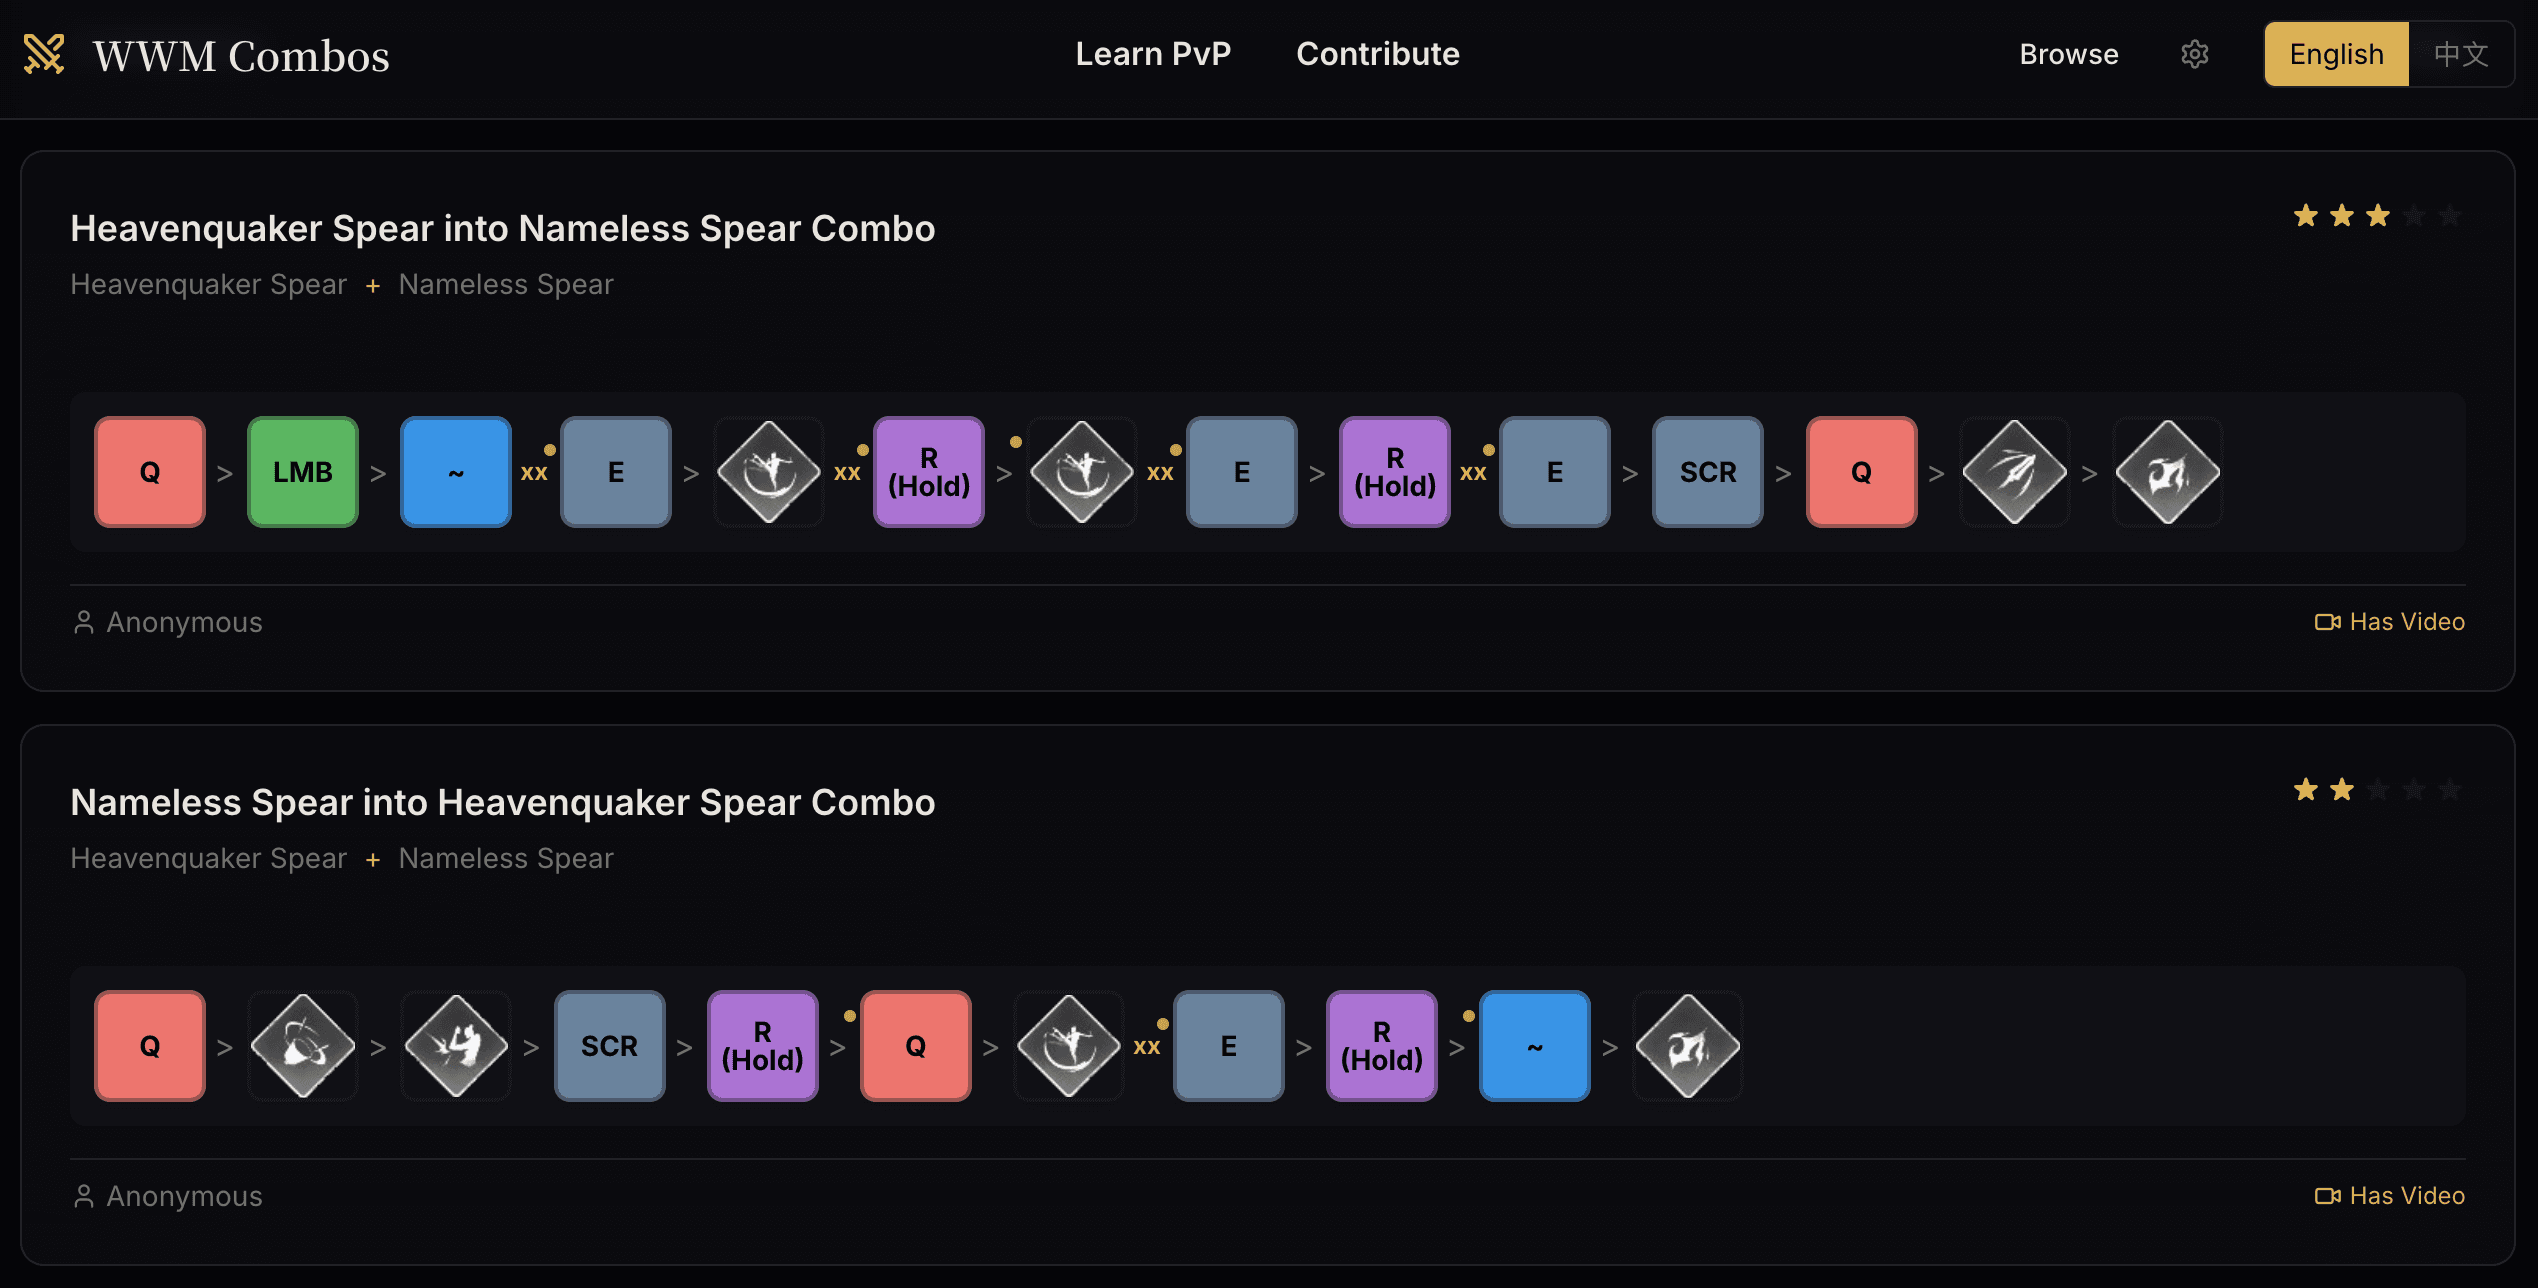Click the kick skill icon in second combo
This screenshot has height=1288, width=2538.
coord(455,1045)
